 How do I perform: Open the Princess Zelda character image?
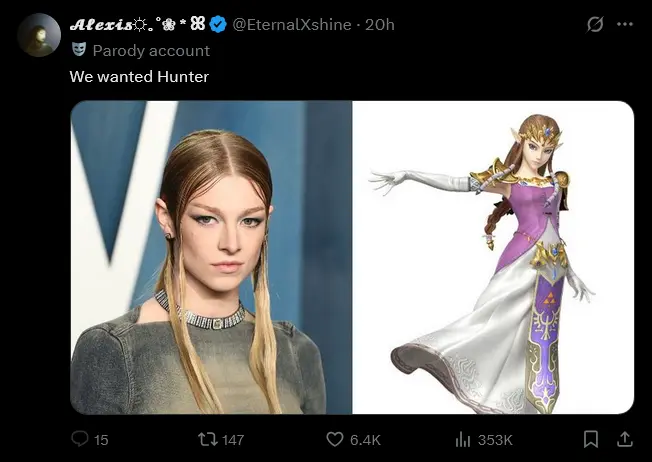coord(493,257)
